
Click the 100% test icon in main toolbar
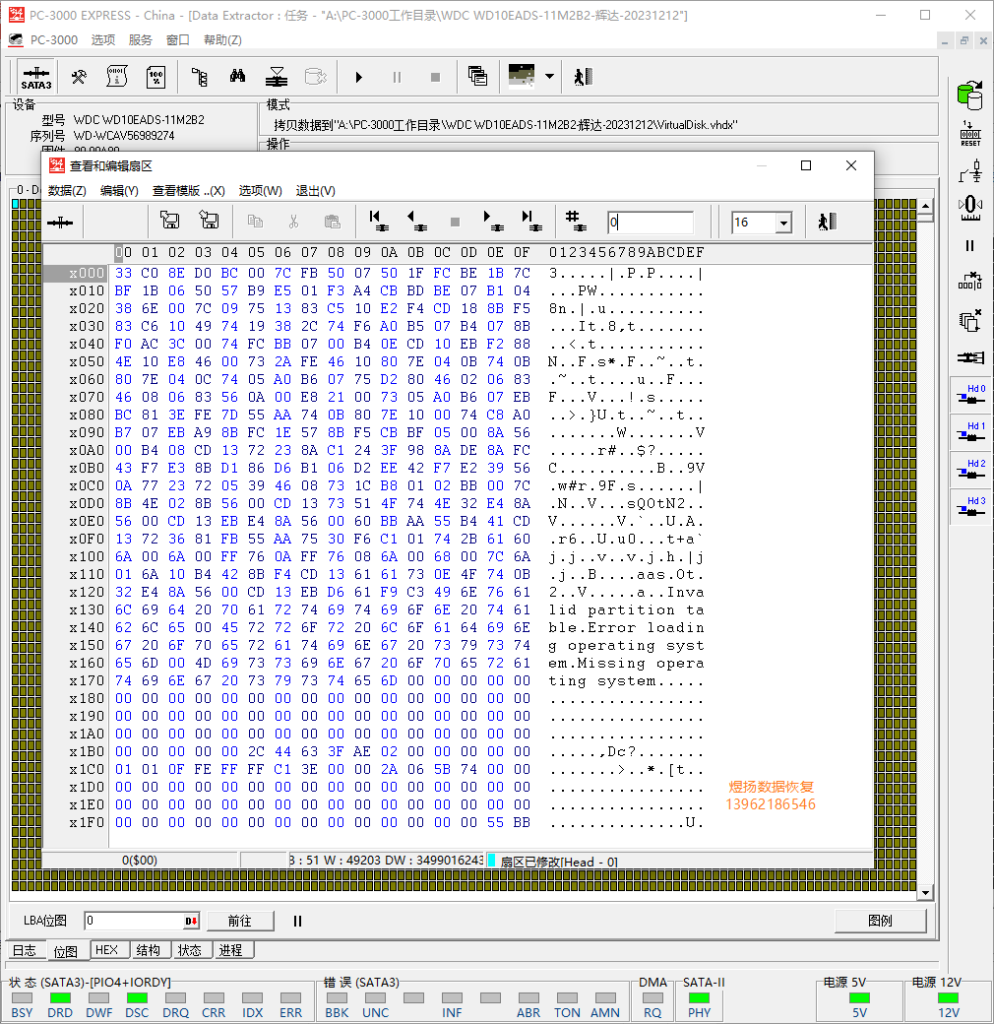(156, 77)
